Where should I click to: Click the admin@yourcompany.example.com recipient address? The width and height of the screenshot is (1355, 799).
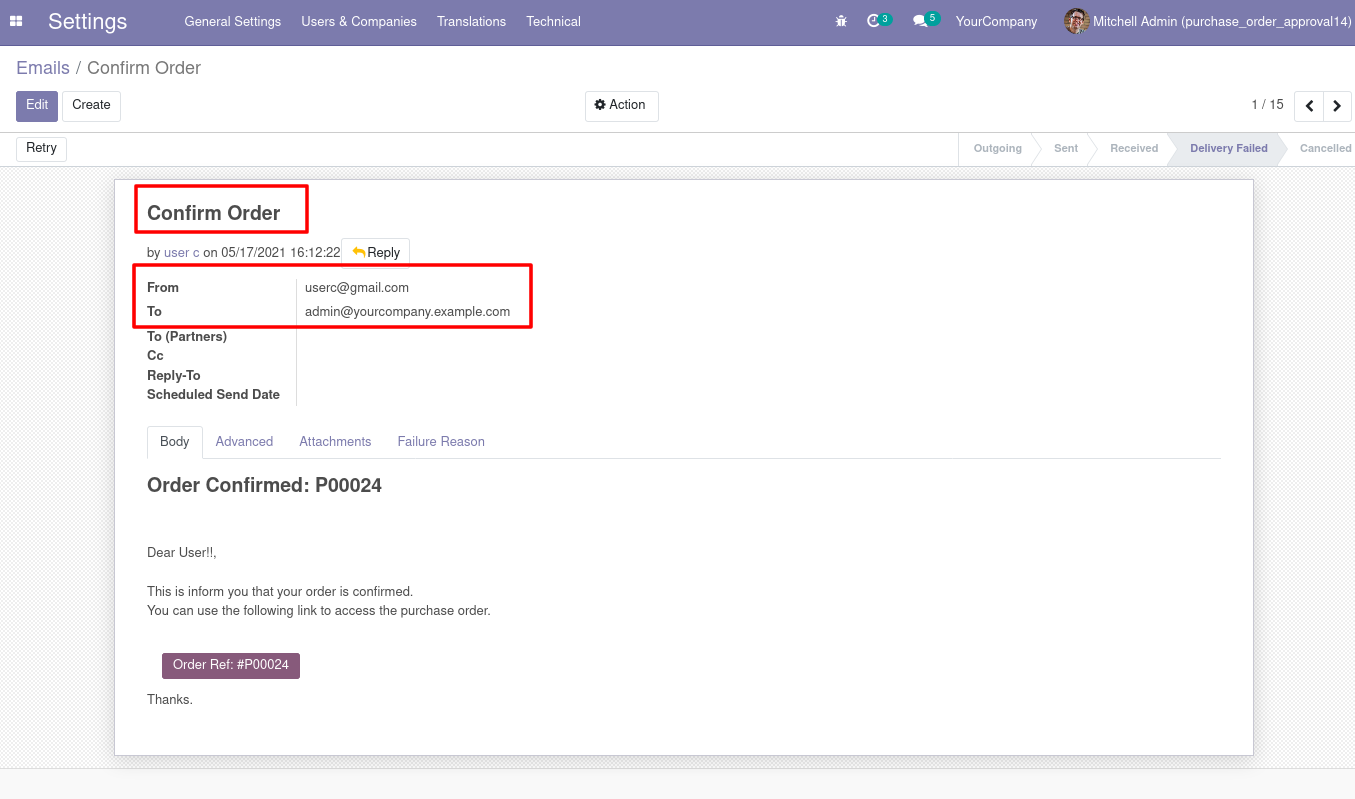[x=407, y=312]
